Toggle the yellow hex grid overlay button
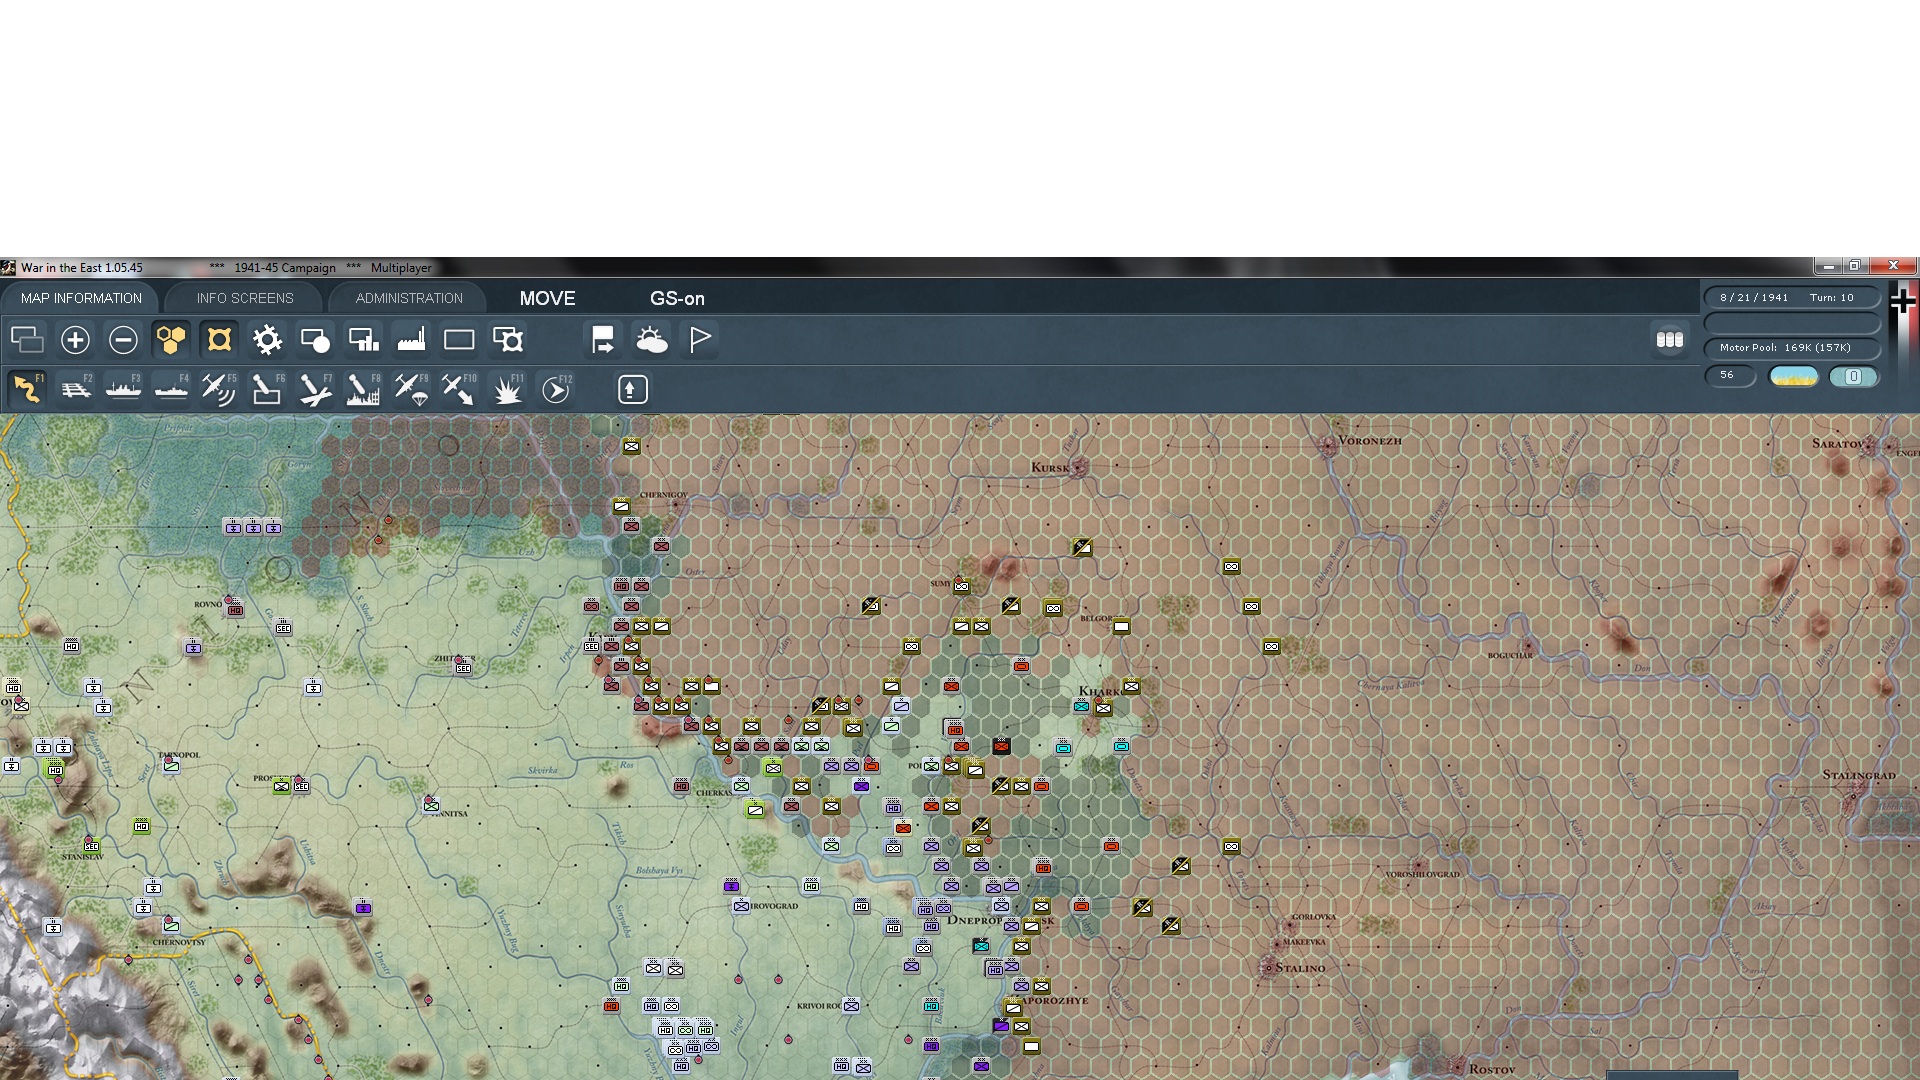 click(x=171, y=340)
